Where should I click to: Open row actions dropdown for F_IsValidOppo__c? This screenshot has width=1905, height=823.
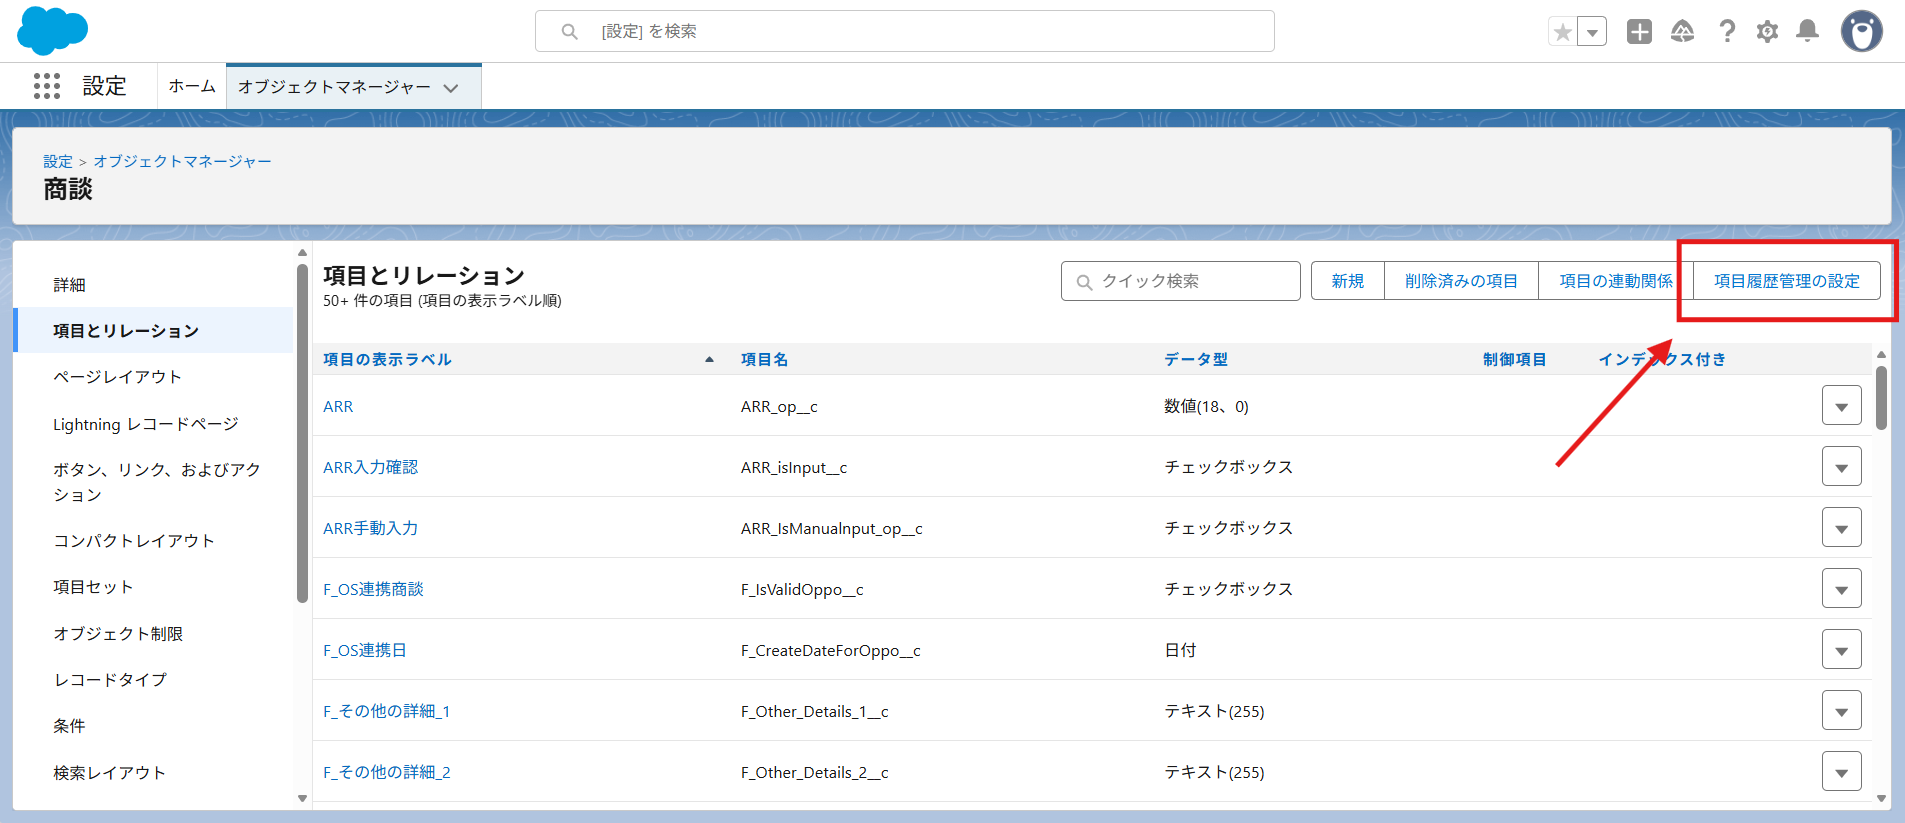[1841, 589]
